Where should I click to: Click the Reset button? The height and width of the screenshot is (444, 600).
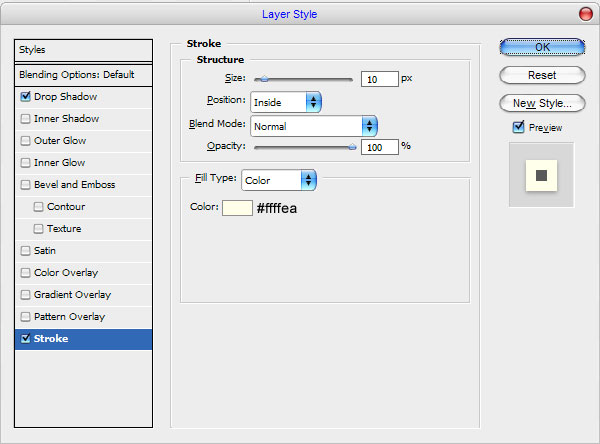pos(542,75)
